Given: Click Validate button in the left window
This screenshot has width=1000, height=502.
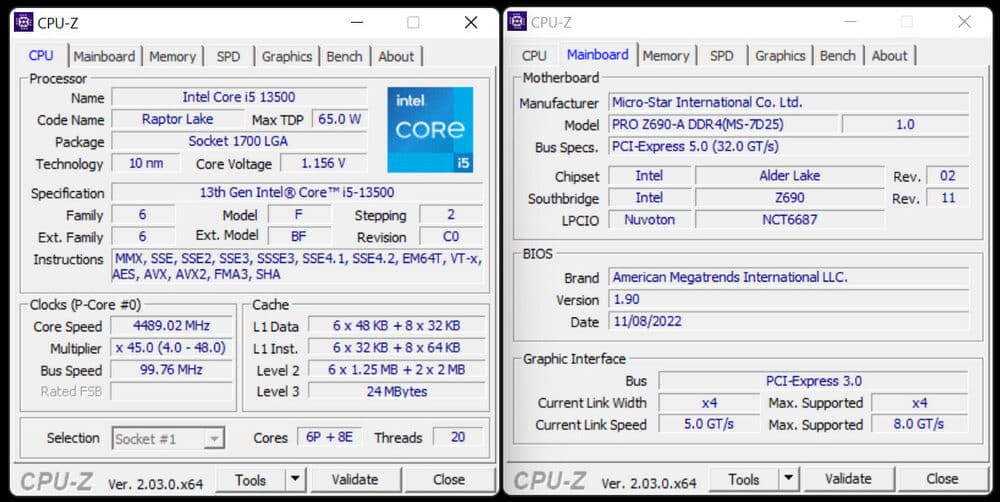Looking at the screenshot, I should [x=355, y=480].
